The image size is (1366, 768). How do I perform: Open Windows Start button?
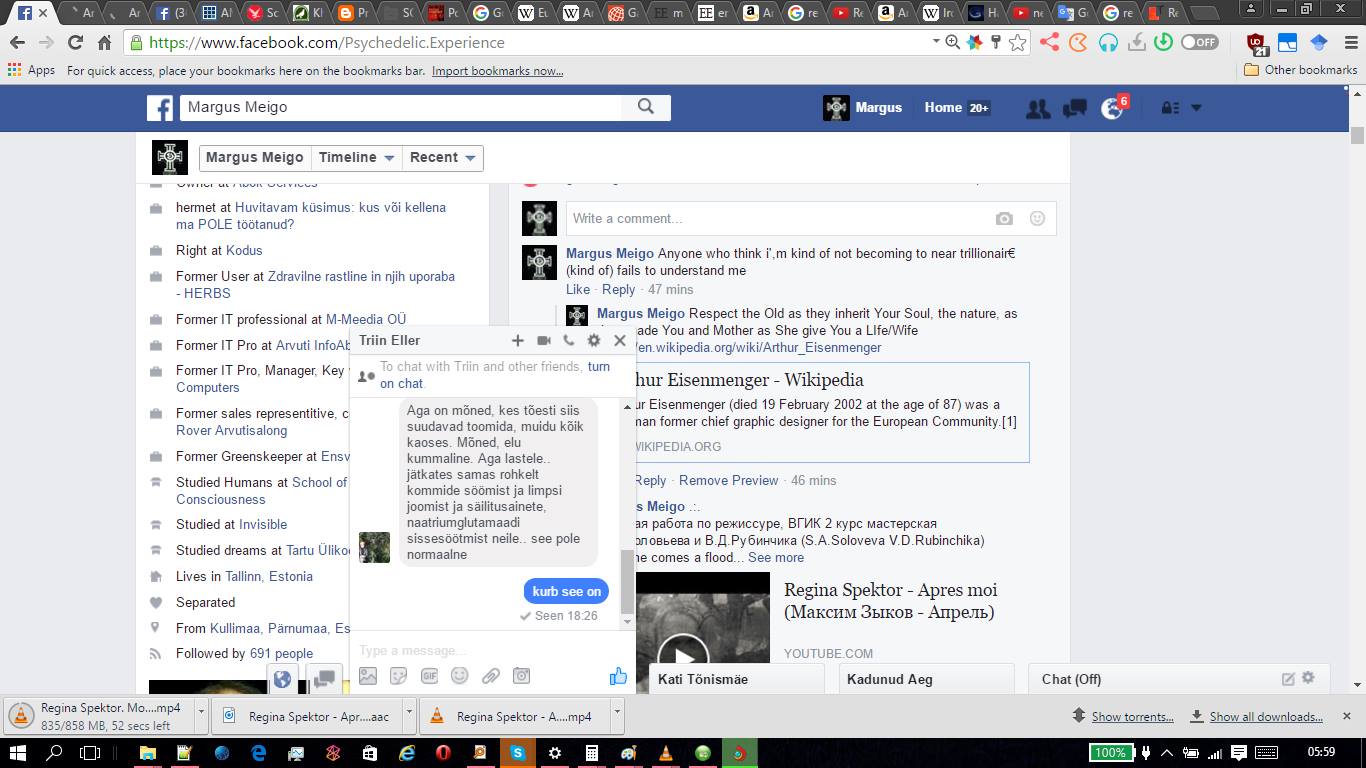18,753
